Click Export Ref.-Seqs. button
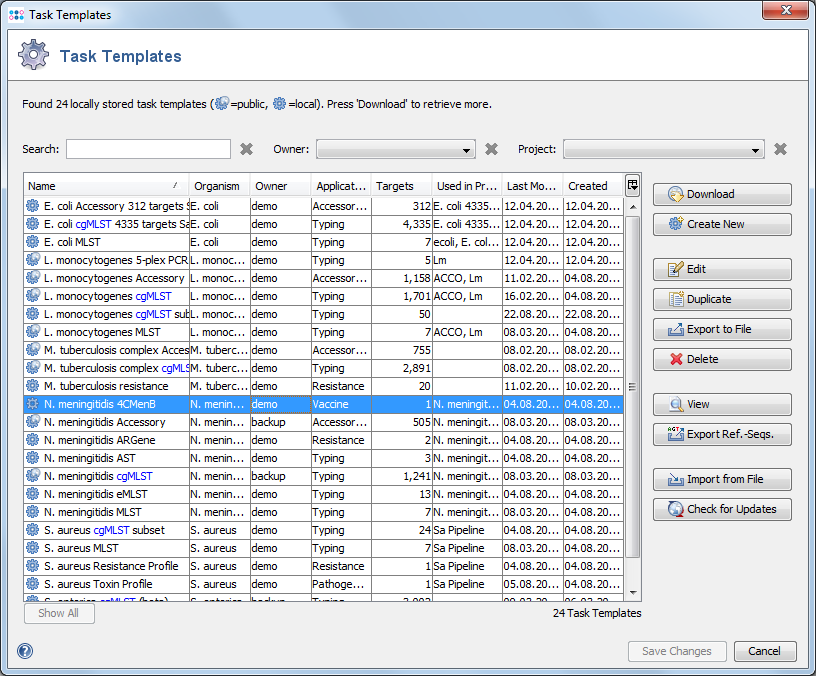 click(722, 434)
